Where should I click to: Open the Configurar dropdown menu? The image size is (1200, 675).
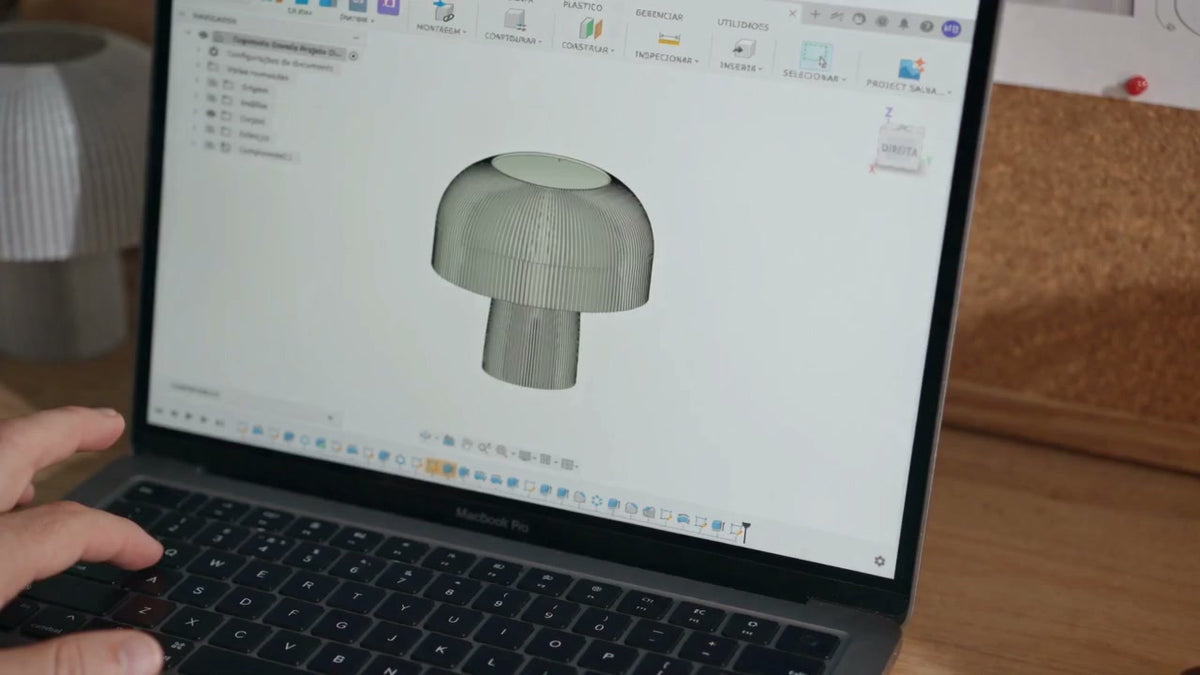click(x=514, y=38)
